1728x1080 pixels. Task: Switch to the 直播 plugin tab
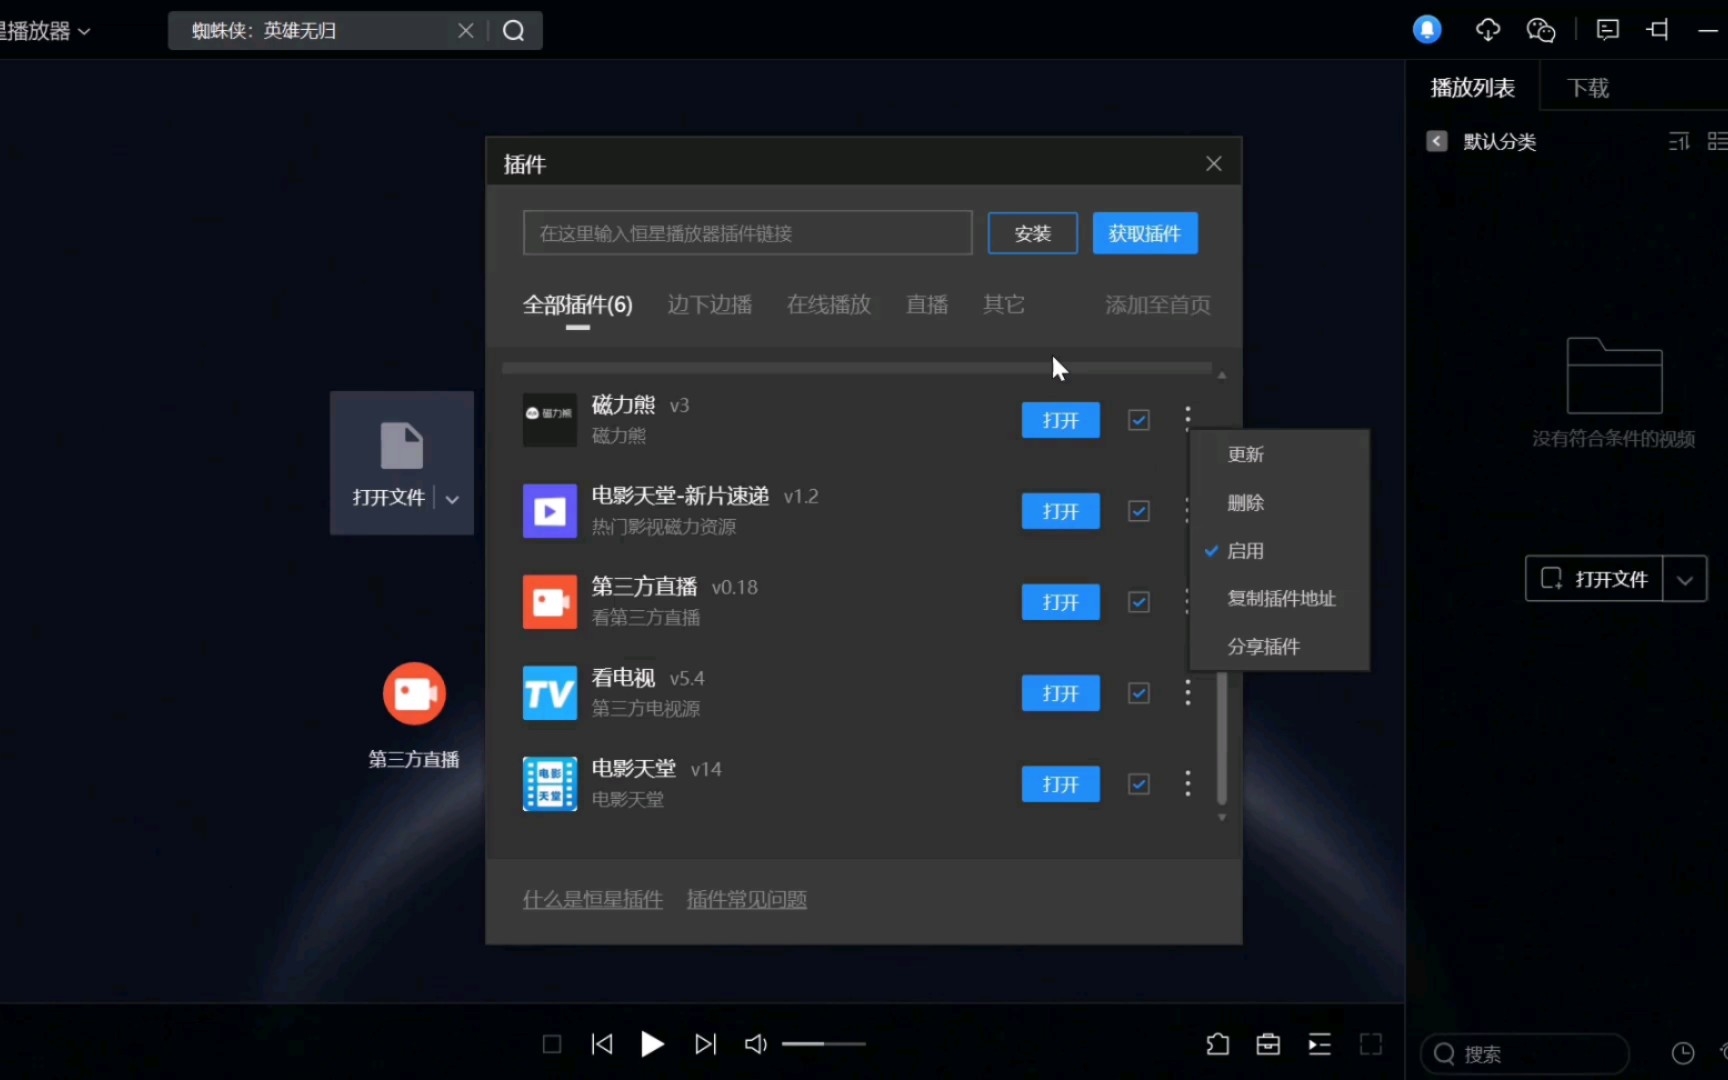[927, 305]
